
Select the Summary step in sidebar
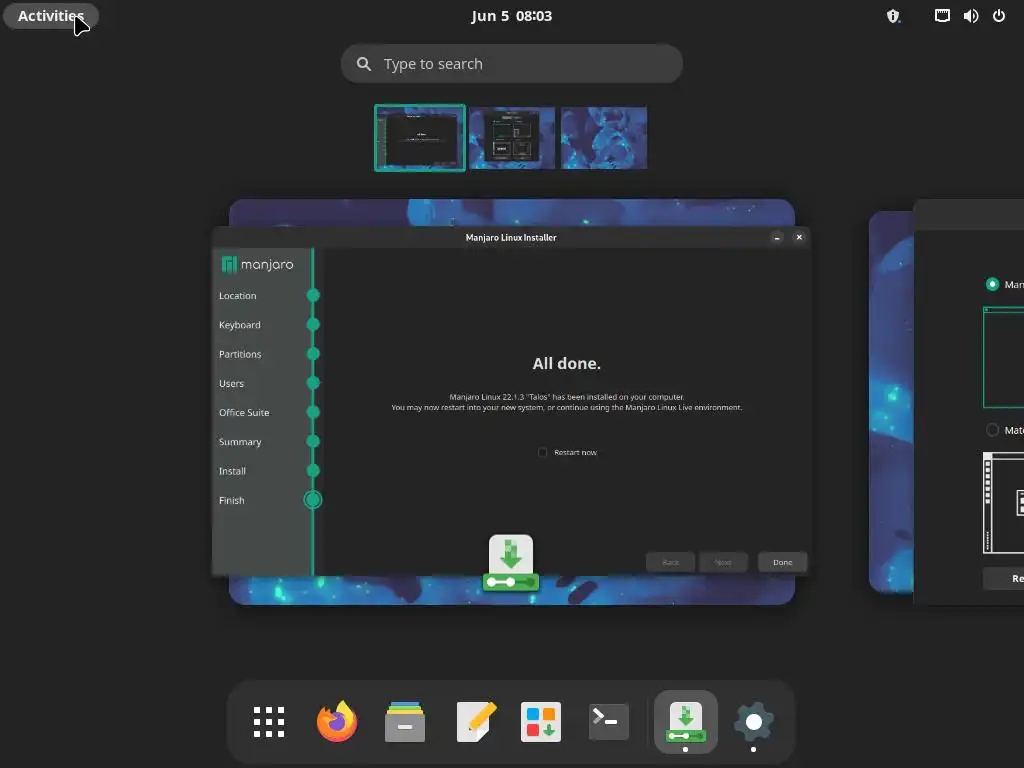[x=240, y=442]
